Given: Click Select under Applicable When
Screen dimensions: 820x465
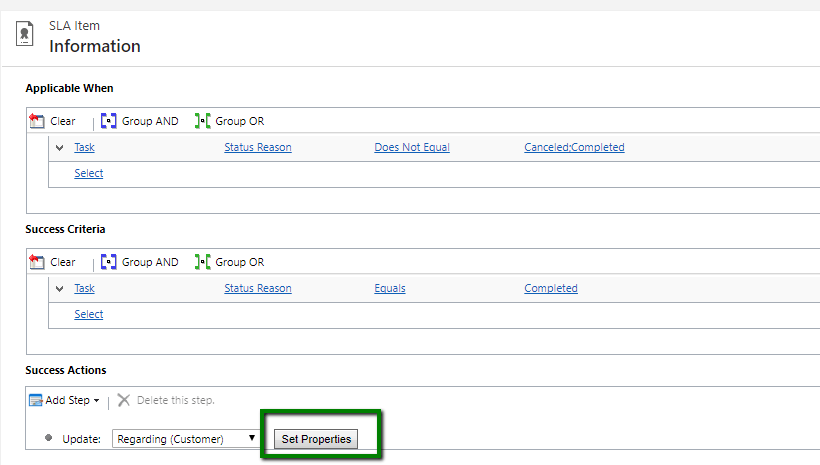Looking at the screenshot, I should pyautogui.click(x=88, y=173).
